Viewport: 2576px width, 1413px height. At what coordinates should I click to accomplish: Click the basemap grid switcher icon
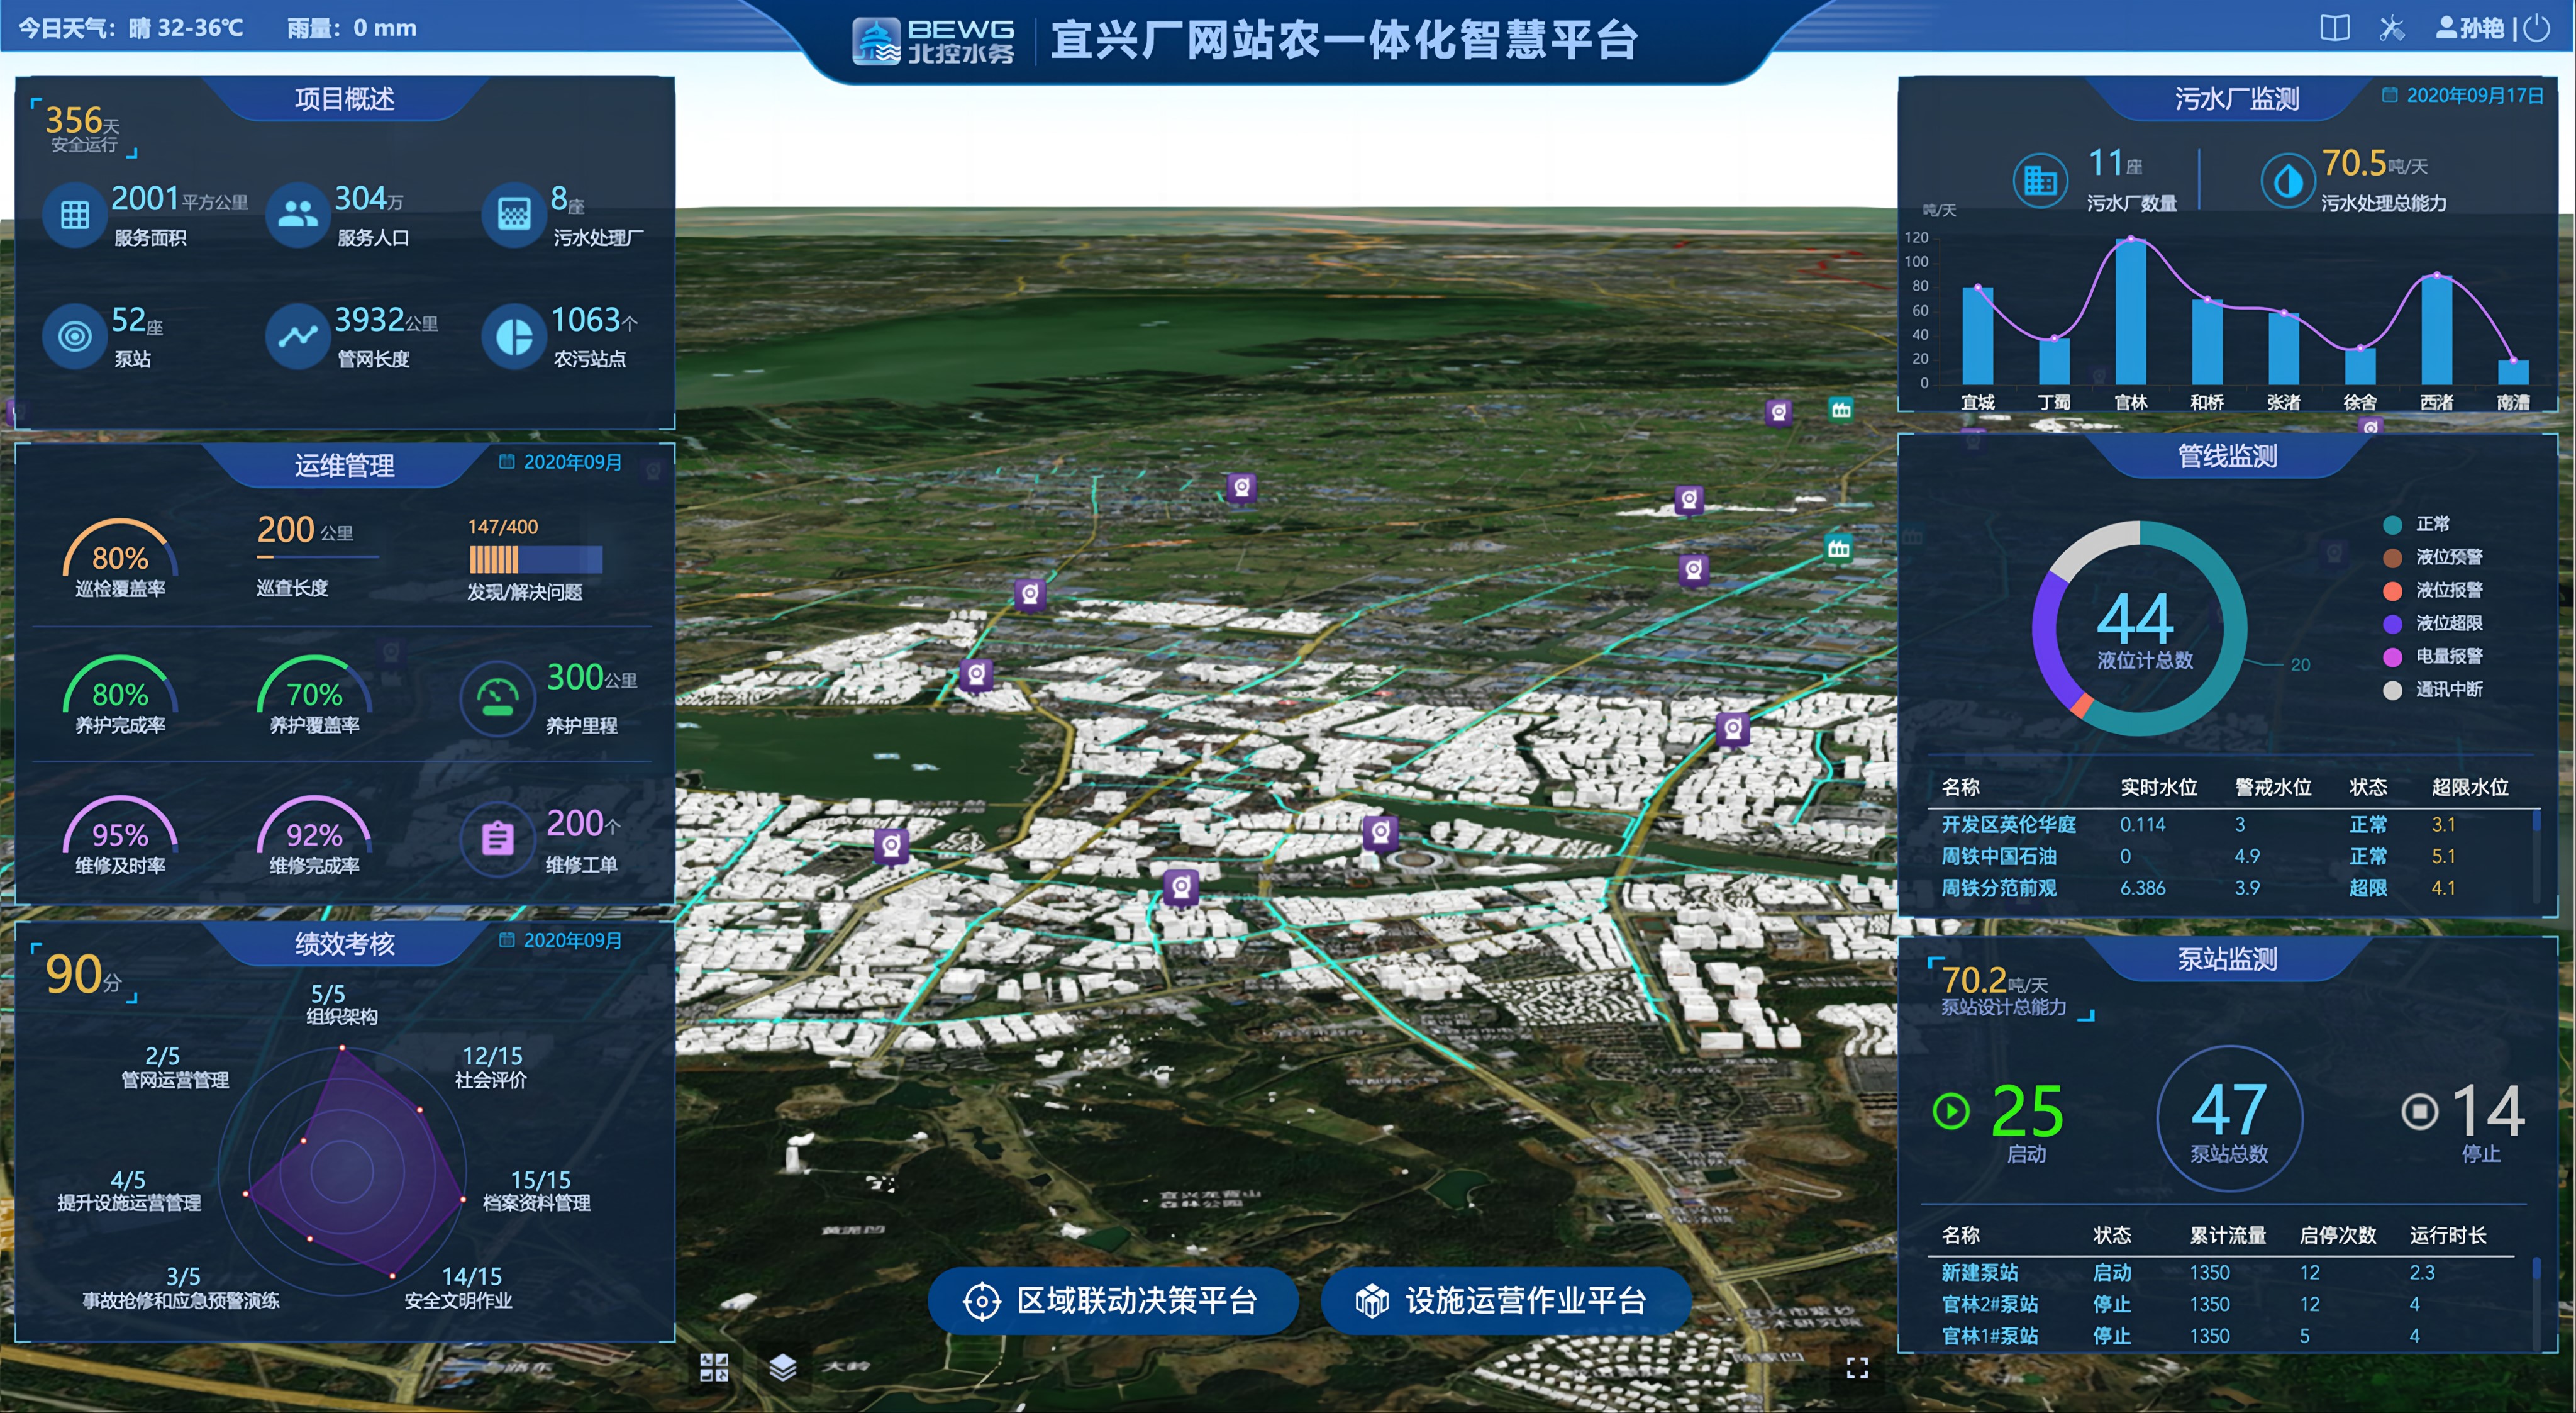(714, 1367)
